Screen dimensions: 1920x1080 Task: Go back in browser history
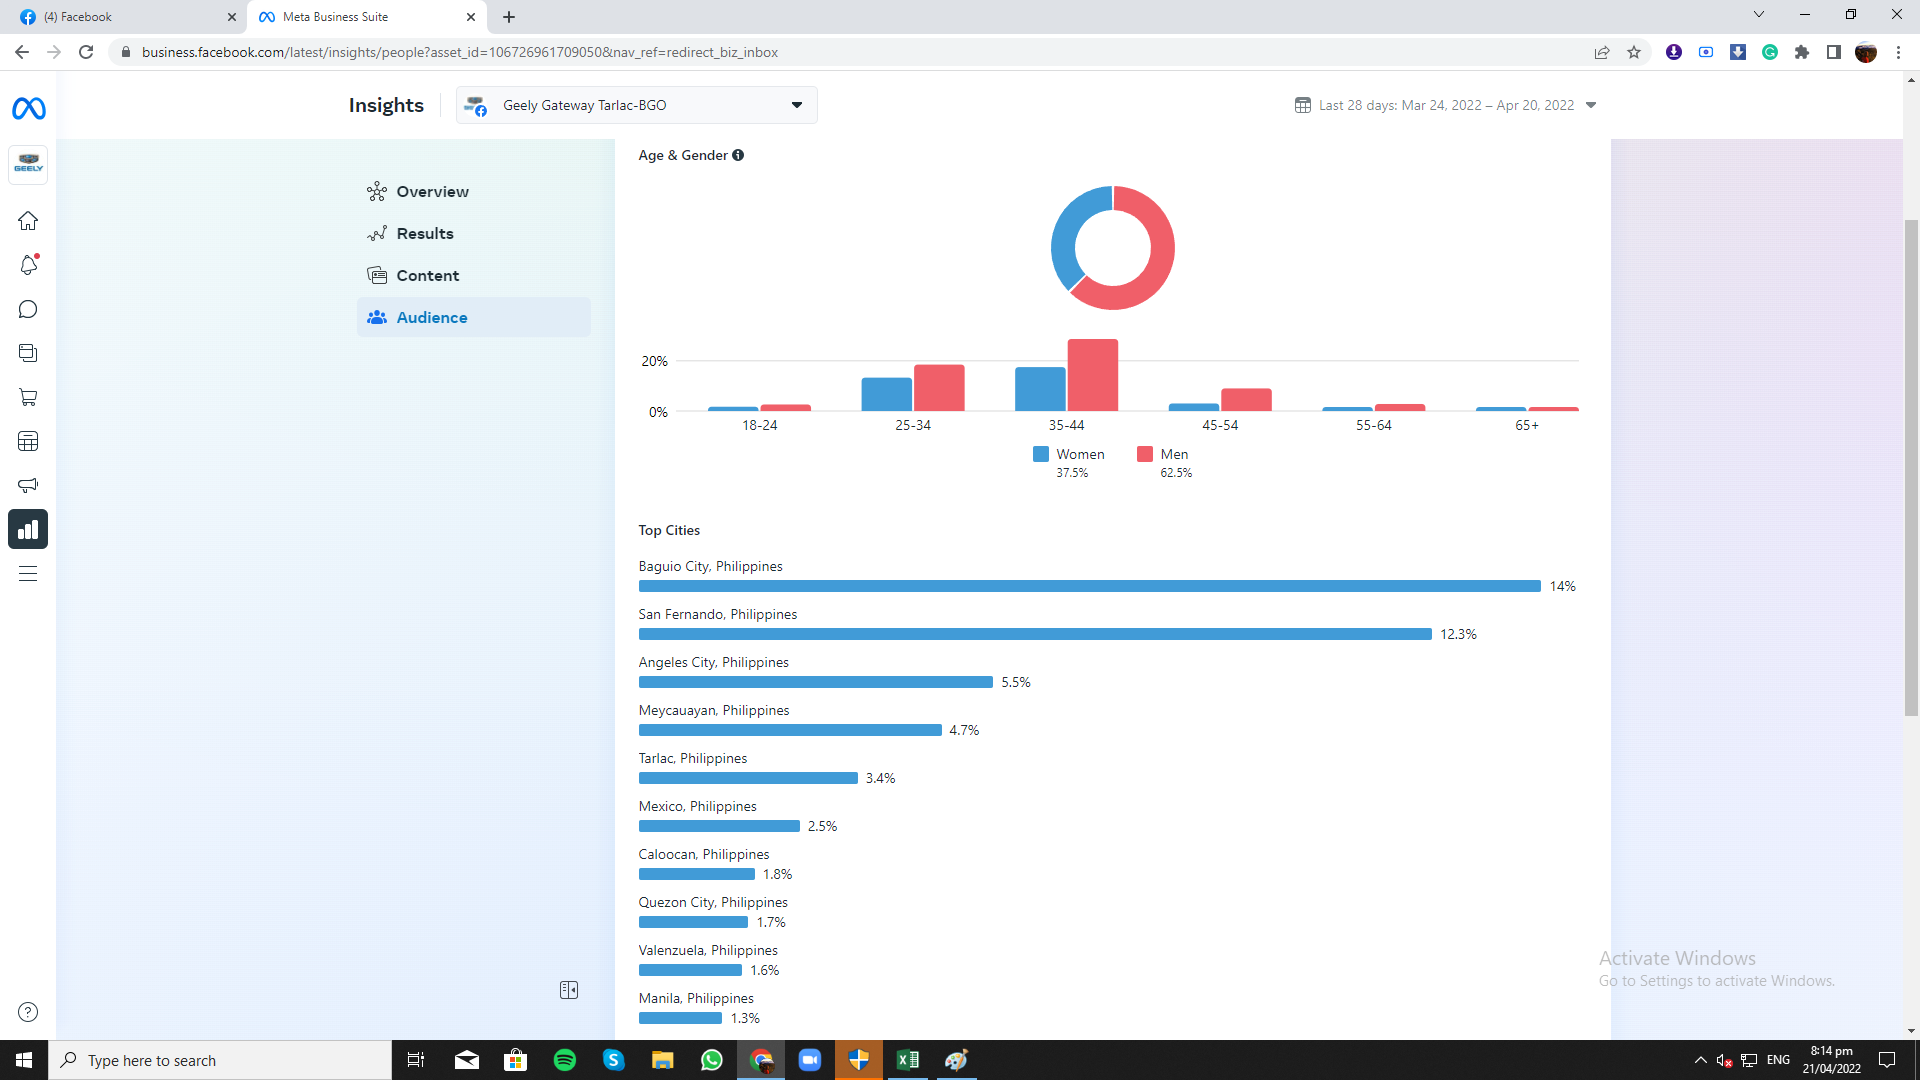click(22, 52)
